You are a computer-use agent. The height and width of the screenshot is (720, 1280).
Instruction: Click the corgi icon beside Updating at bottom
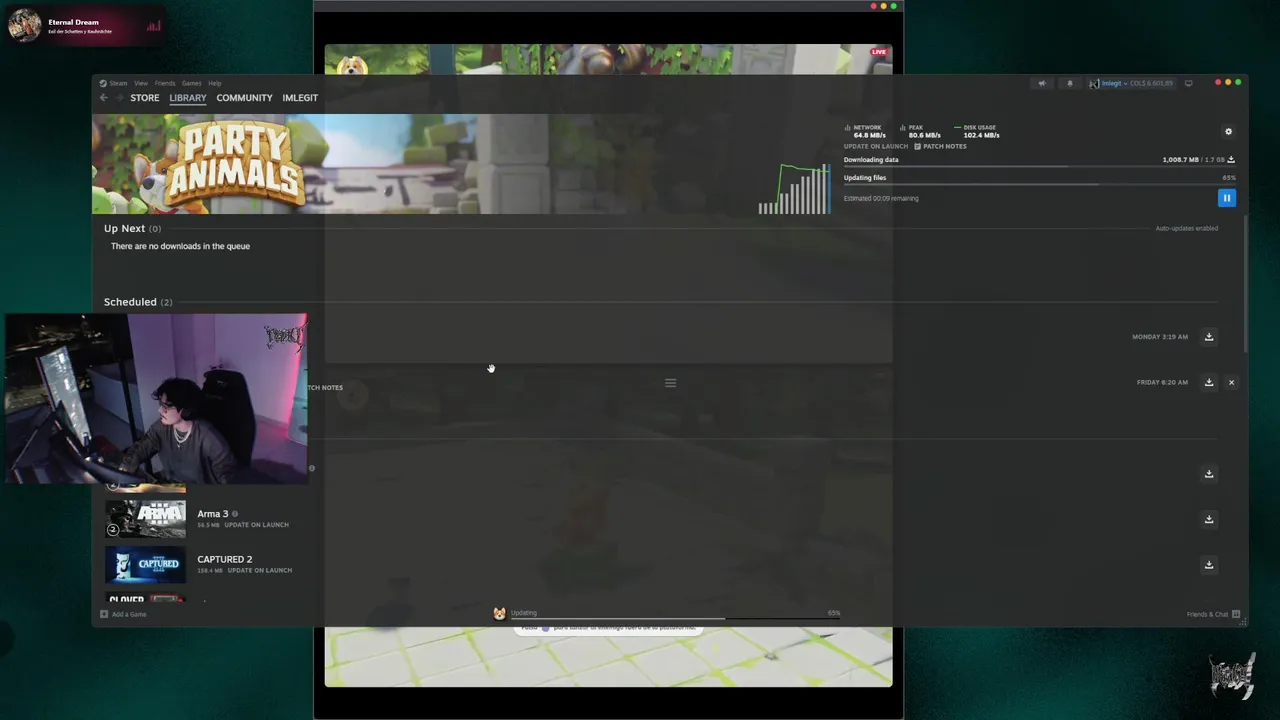499,613
